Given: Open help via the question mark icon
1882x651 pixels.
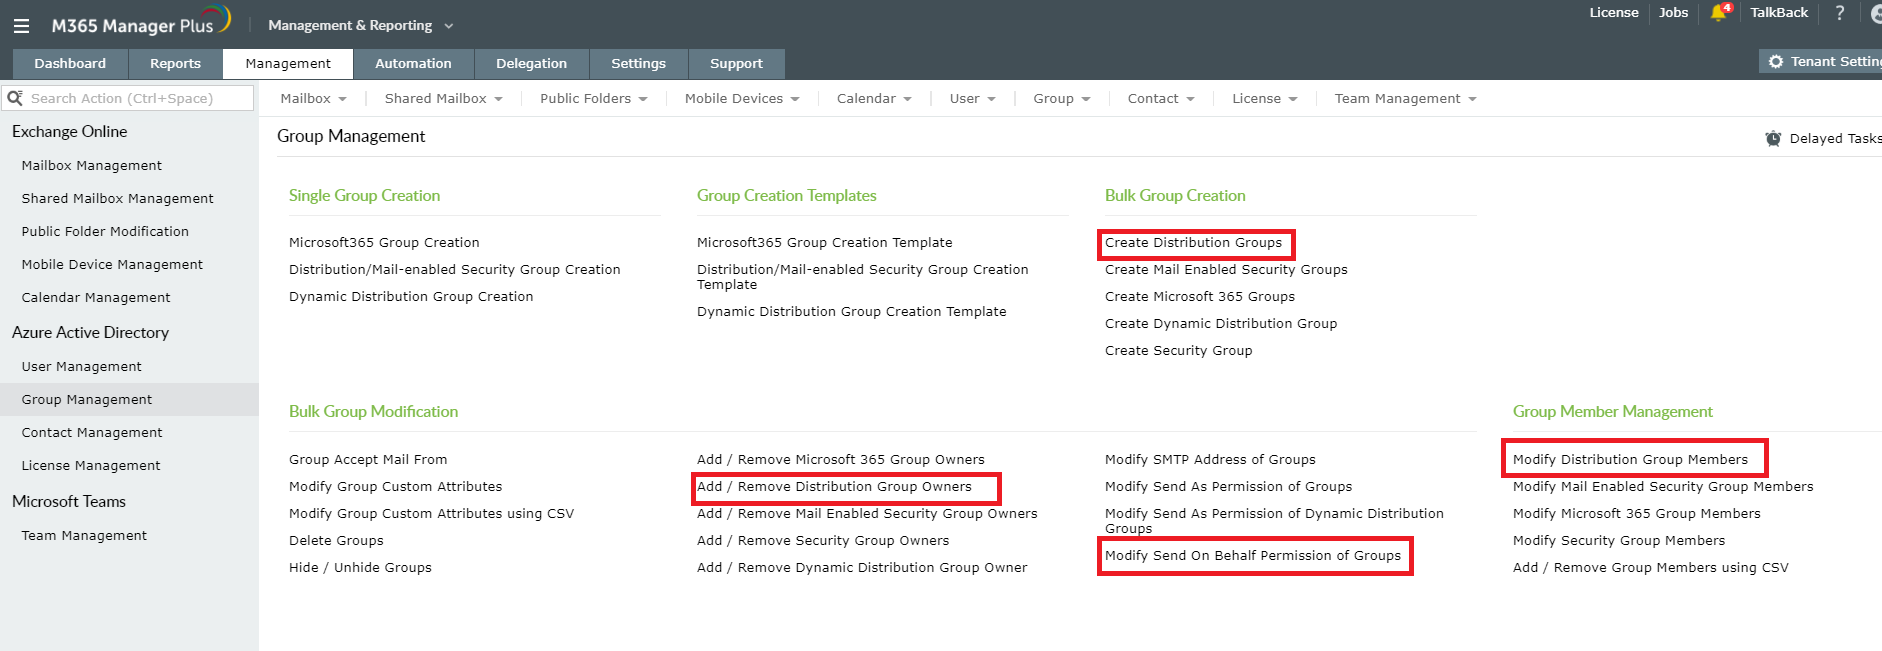Looking at the screenshot, I should pyautogui.click(x=1839, y=13).
